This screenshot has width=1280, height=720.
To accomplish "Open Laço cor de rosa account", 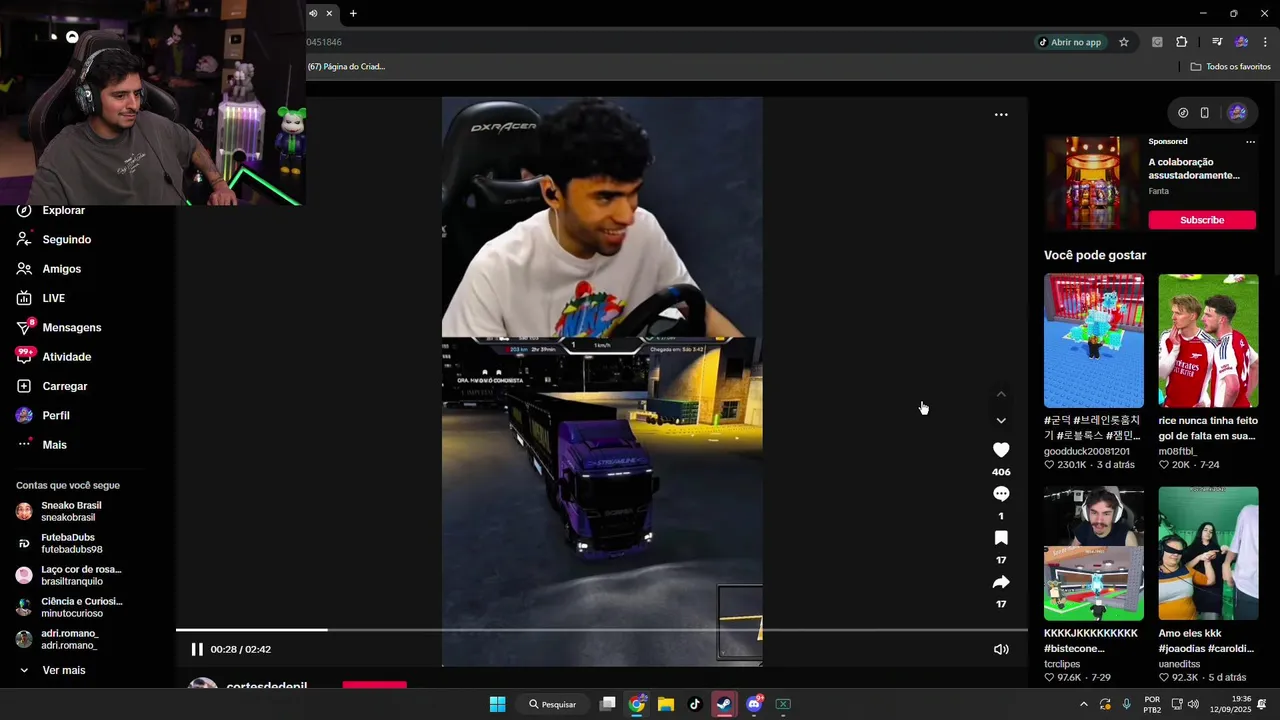I will pyautogui.click(x=70, y=575).
